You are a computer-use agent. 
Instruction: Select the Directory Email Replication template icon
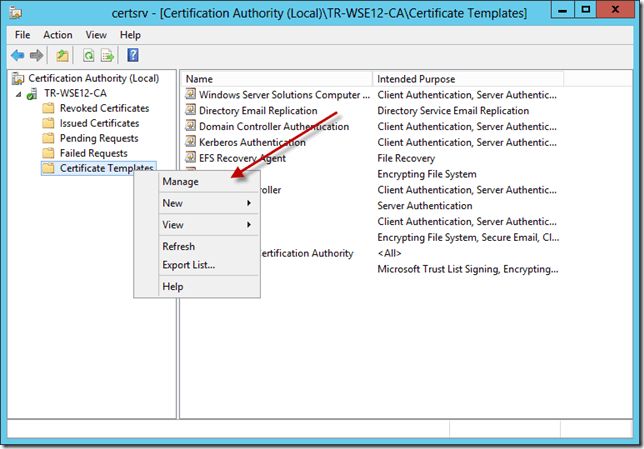[191, 111]
